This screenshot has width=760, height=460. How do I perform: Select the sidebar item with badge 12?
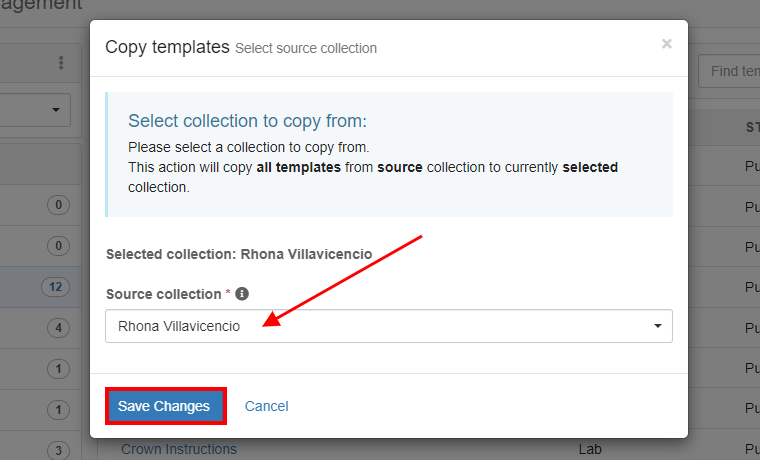(40, 287)
